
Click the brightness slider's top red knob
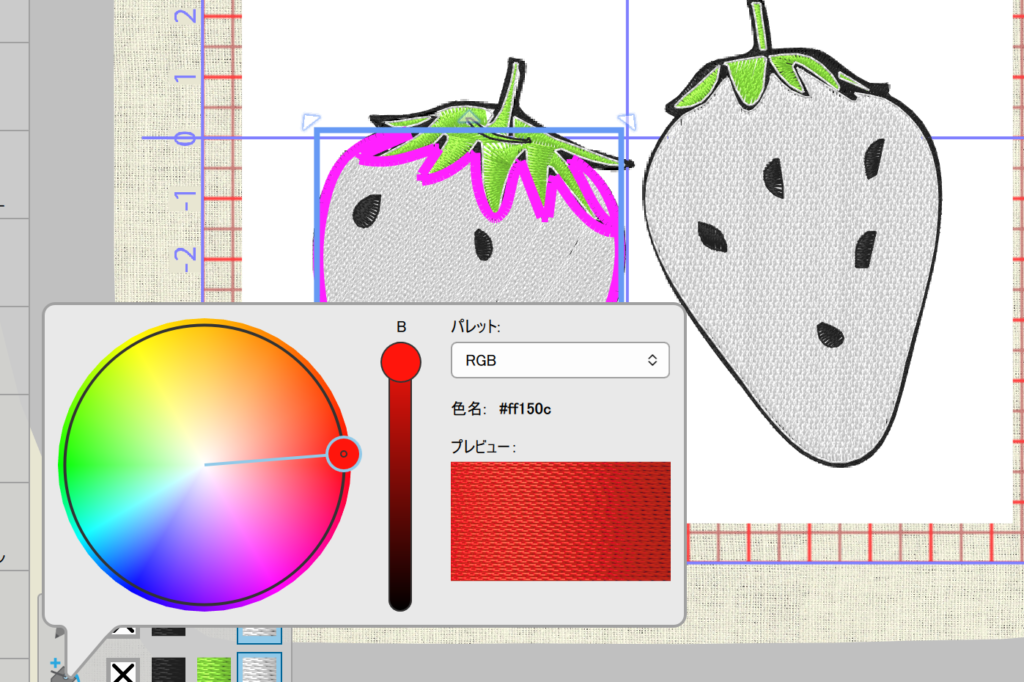[400, 361]
